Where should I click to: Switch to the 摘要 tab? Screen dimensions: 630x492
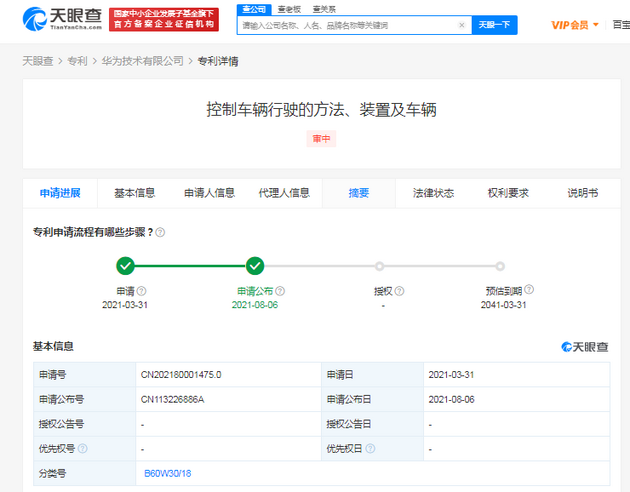(359, 193)
